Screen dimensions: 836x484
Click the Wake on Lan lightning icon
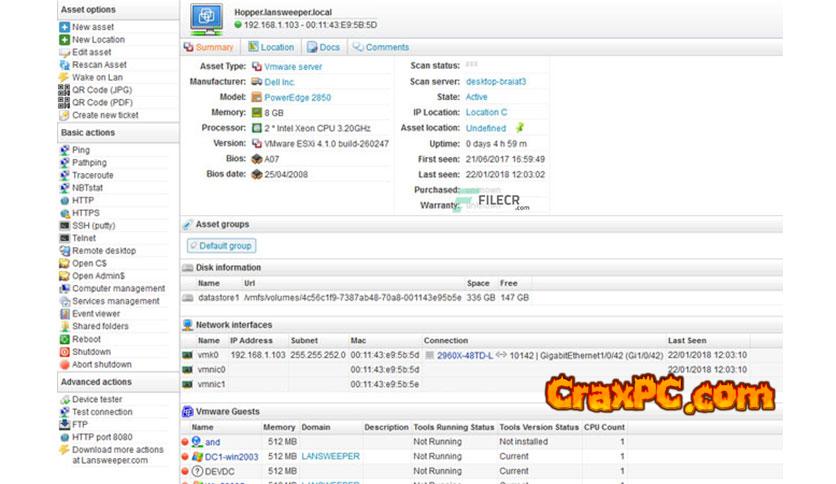click(x=65, y=77)
